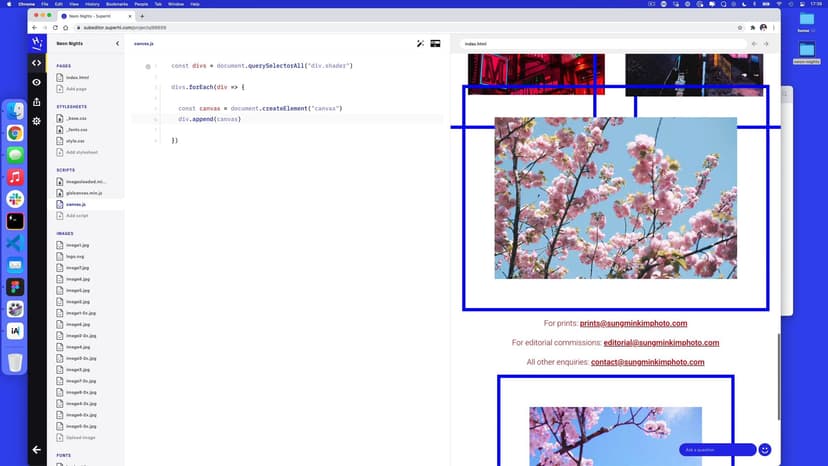
Task: Open project settings gear icon
Action: [x=37, y=120]
